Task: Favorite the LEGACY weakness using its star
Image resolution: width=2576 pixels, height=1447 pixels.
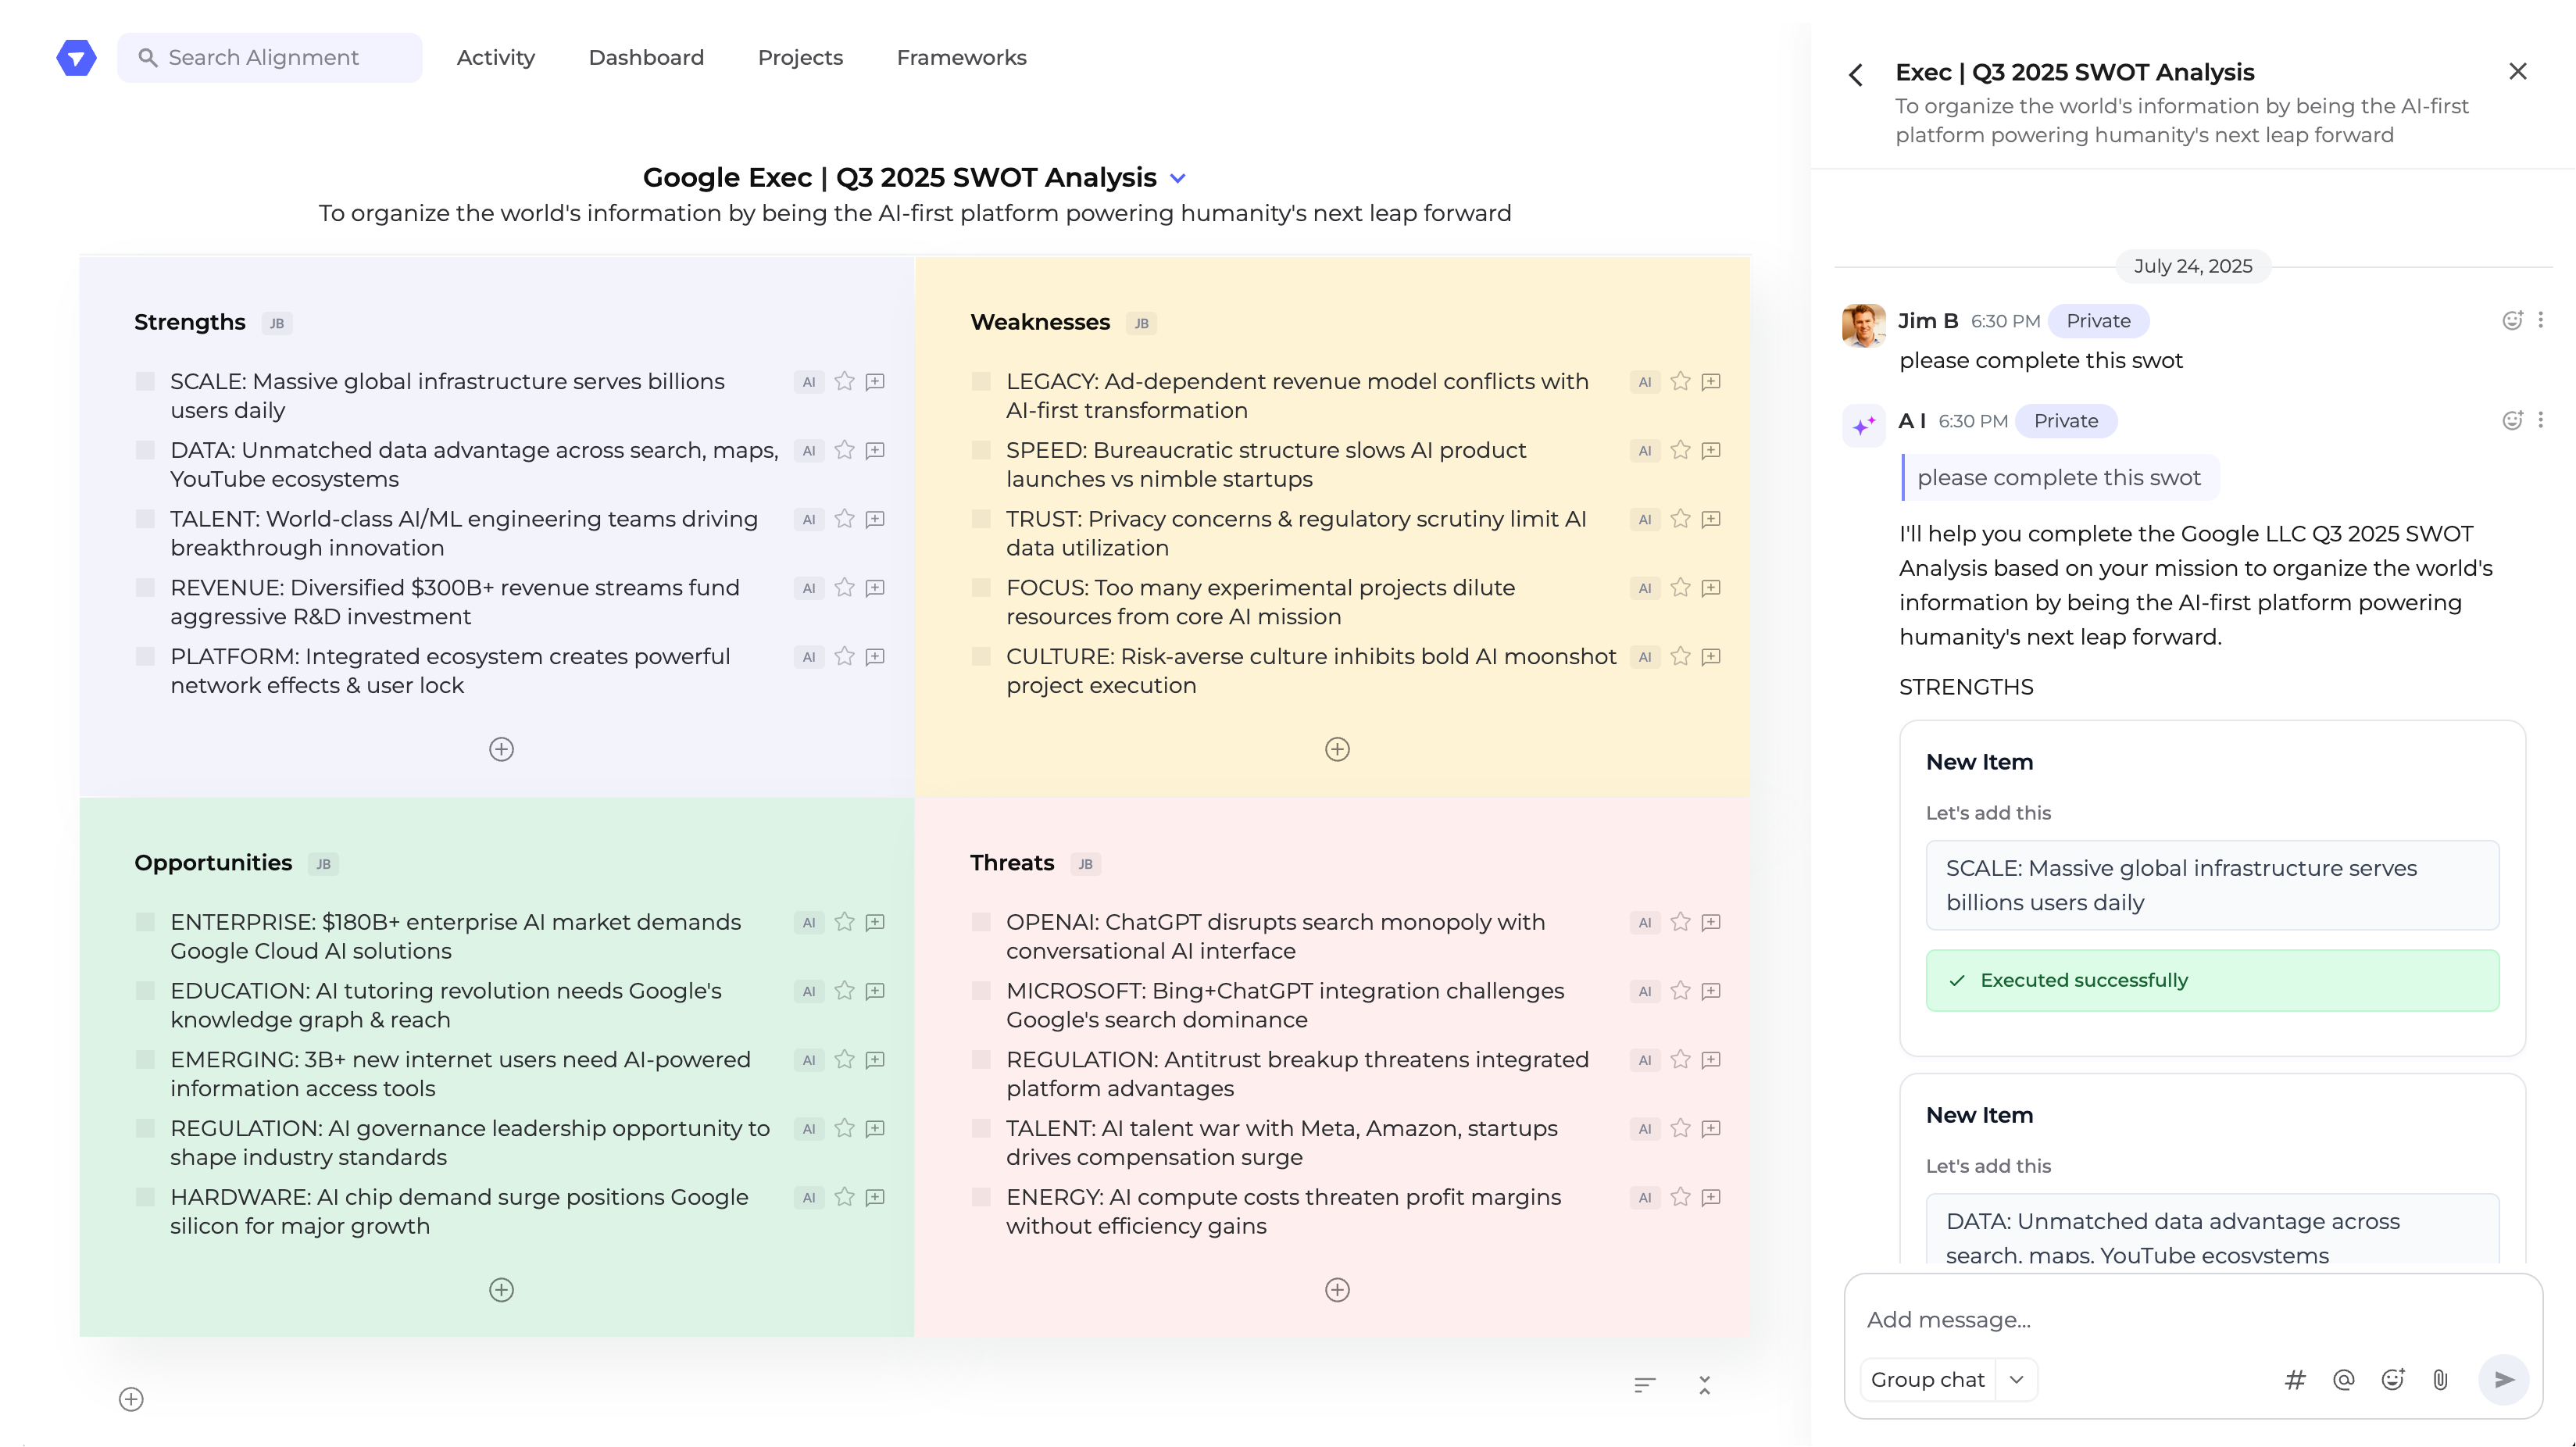Action: [x=1679, y=381]
